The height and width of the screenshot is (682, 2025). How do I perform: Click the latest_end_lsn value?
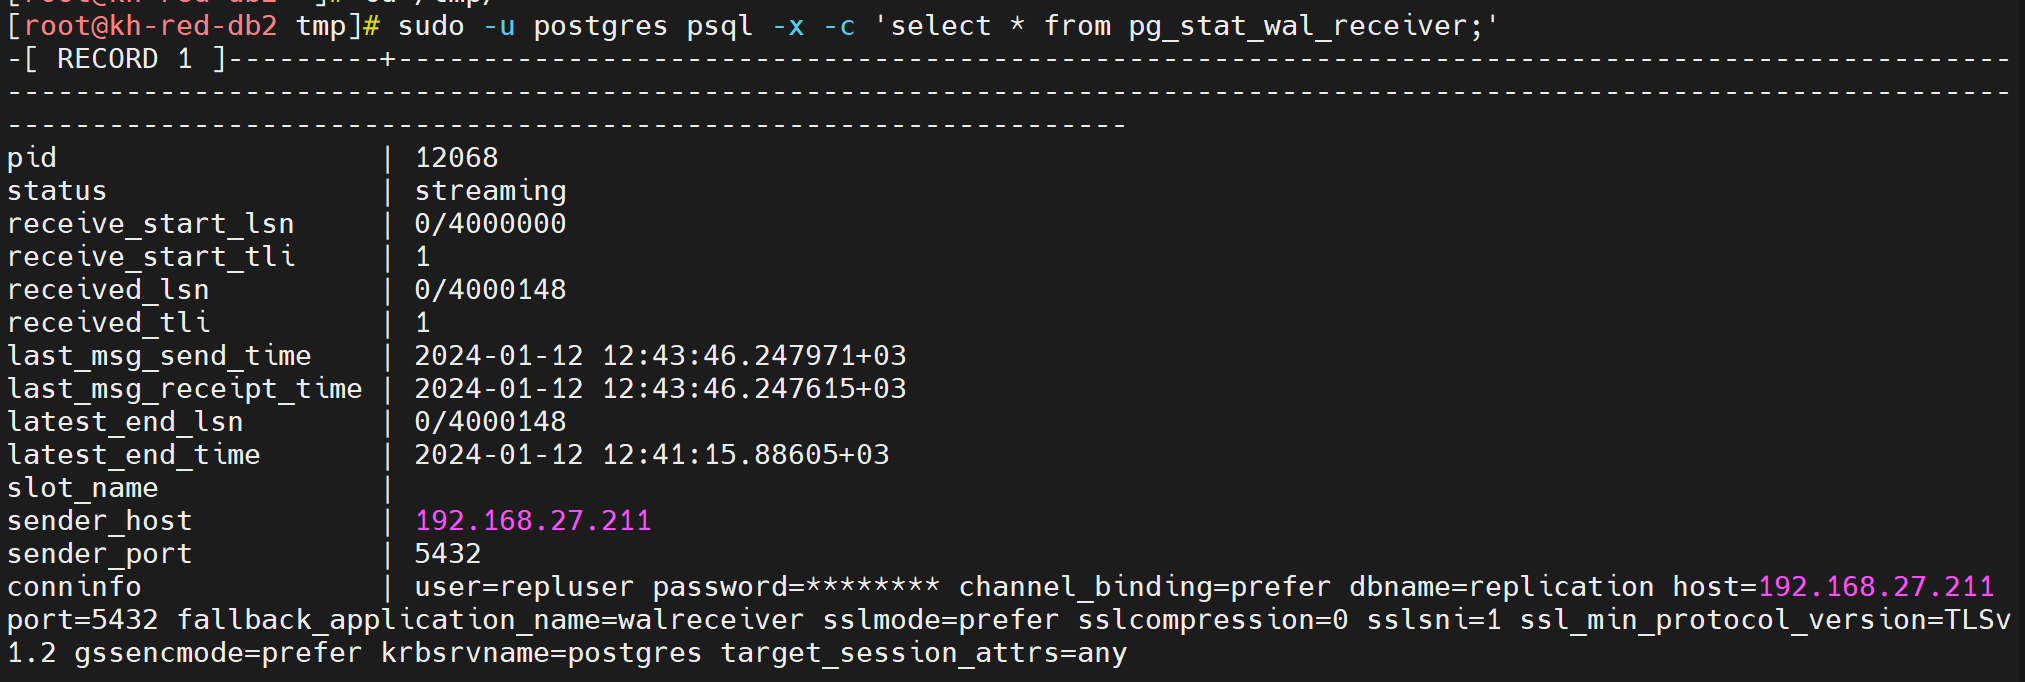coord(491,422)
